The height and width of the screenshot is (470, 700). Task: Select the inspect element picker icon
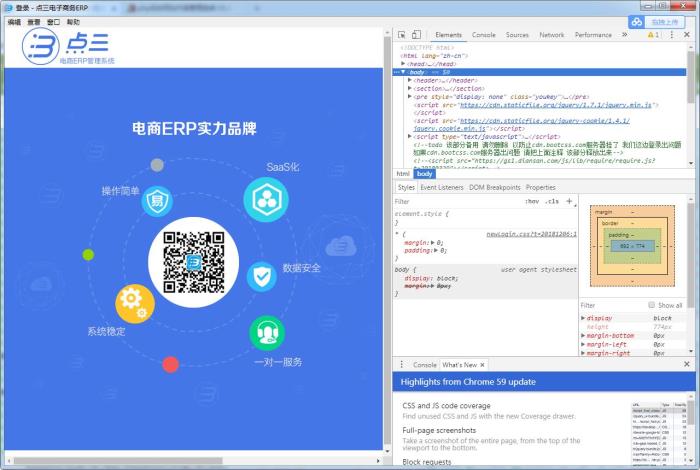[401, 35]
